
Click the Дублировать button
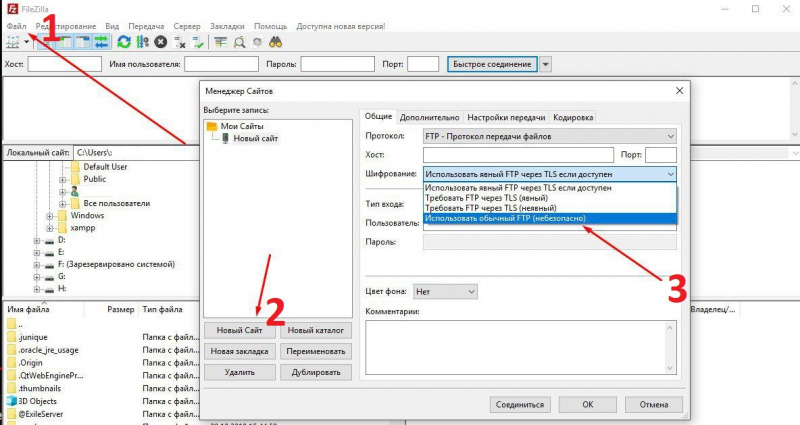tap(316, 372)
